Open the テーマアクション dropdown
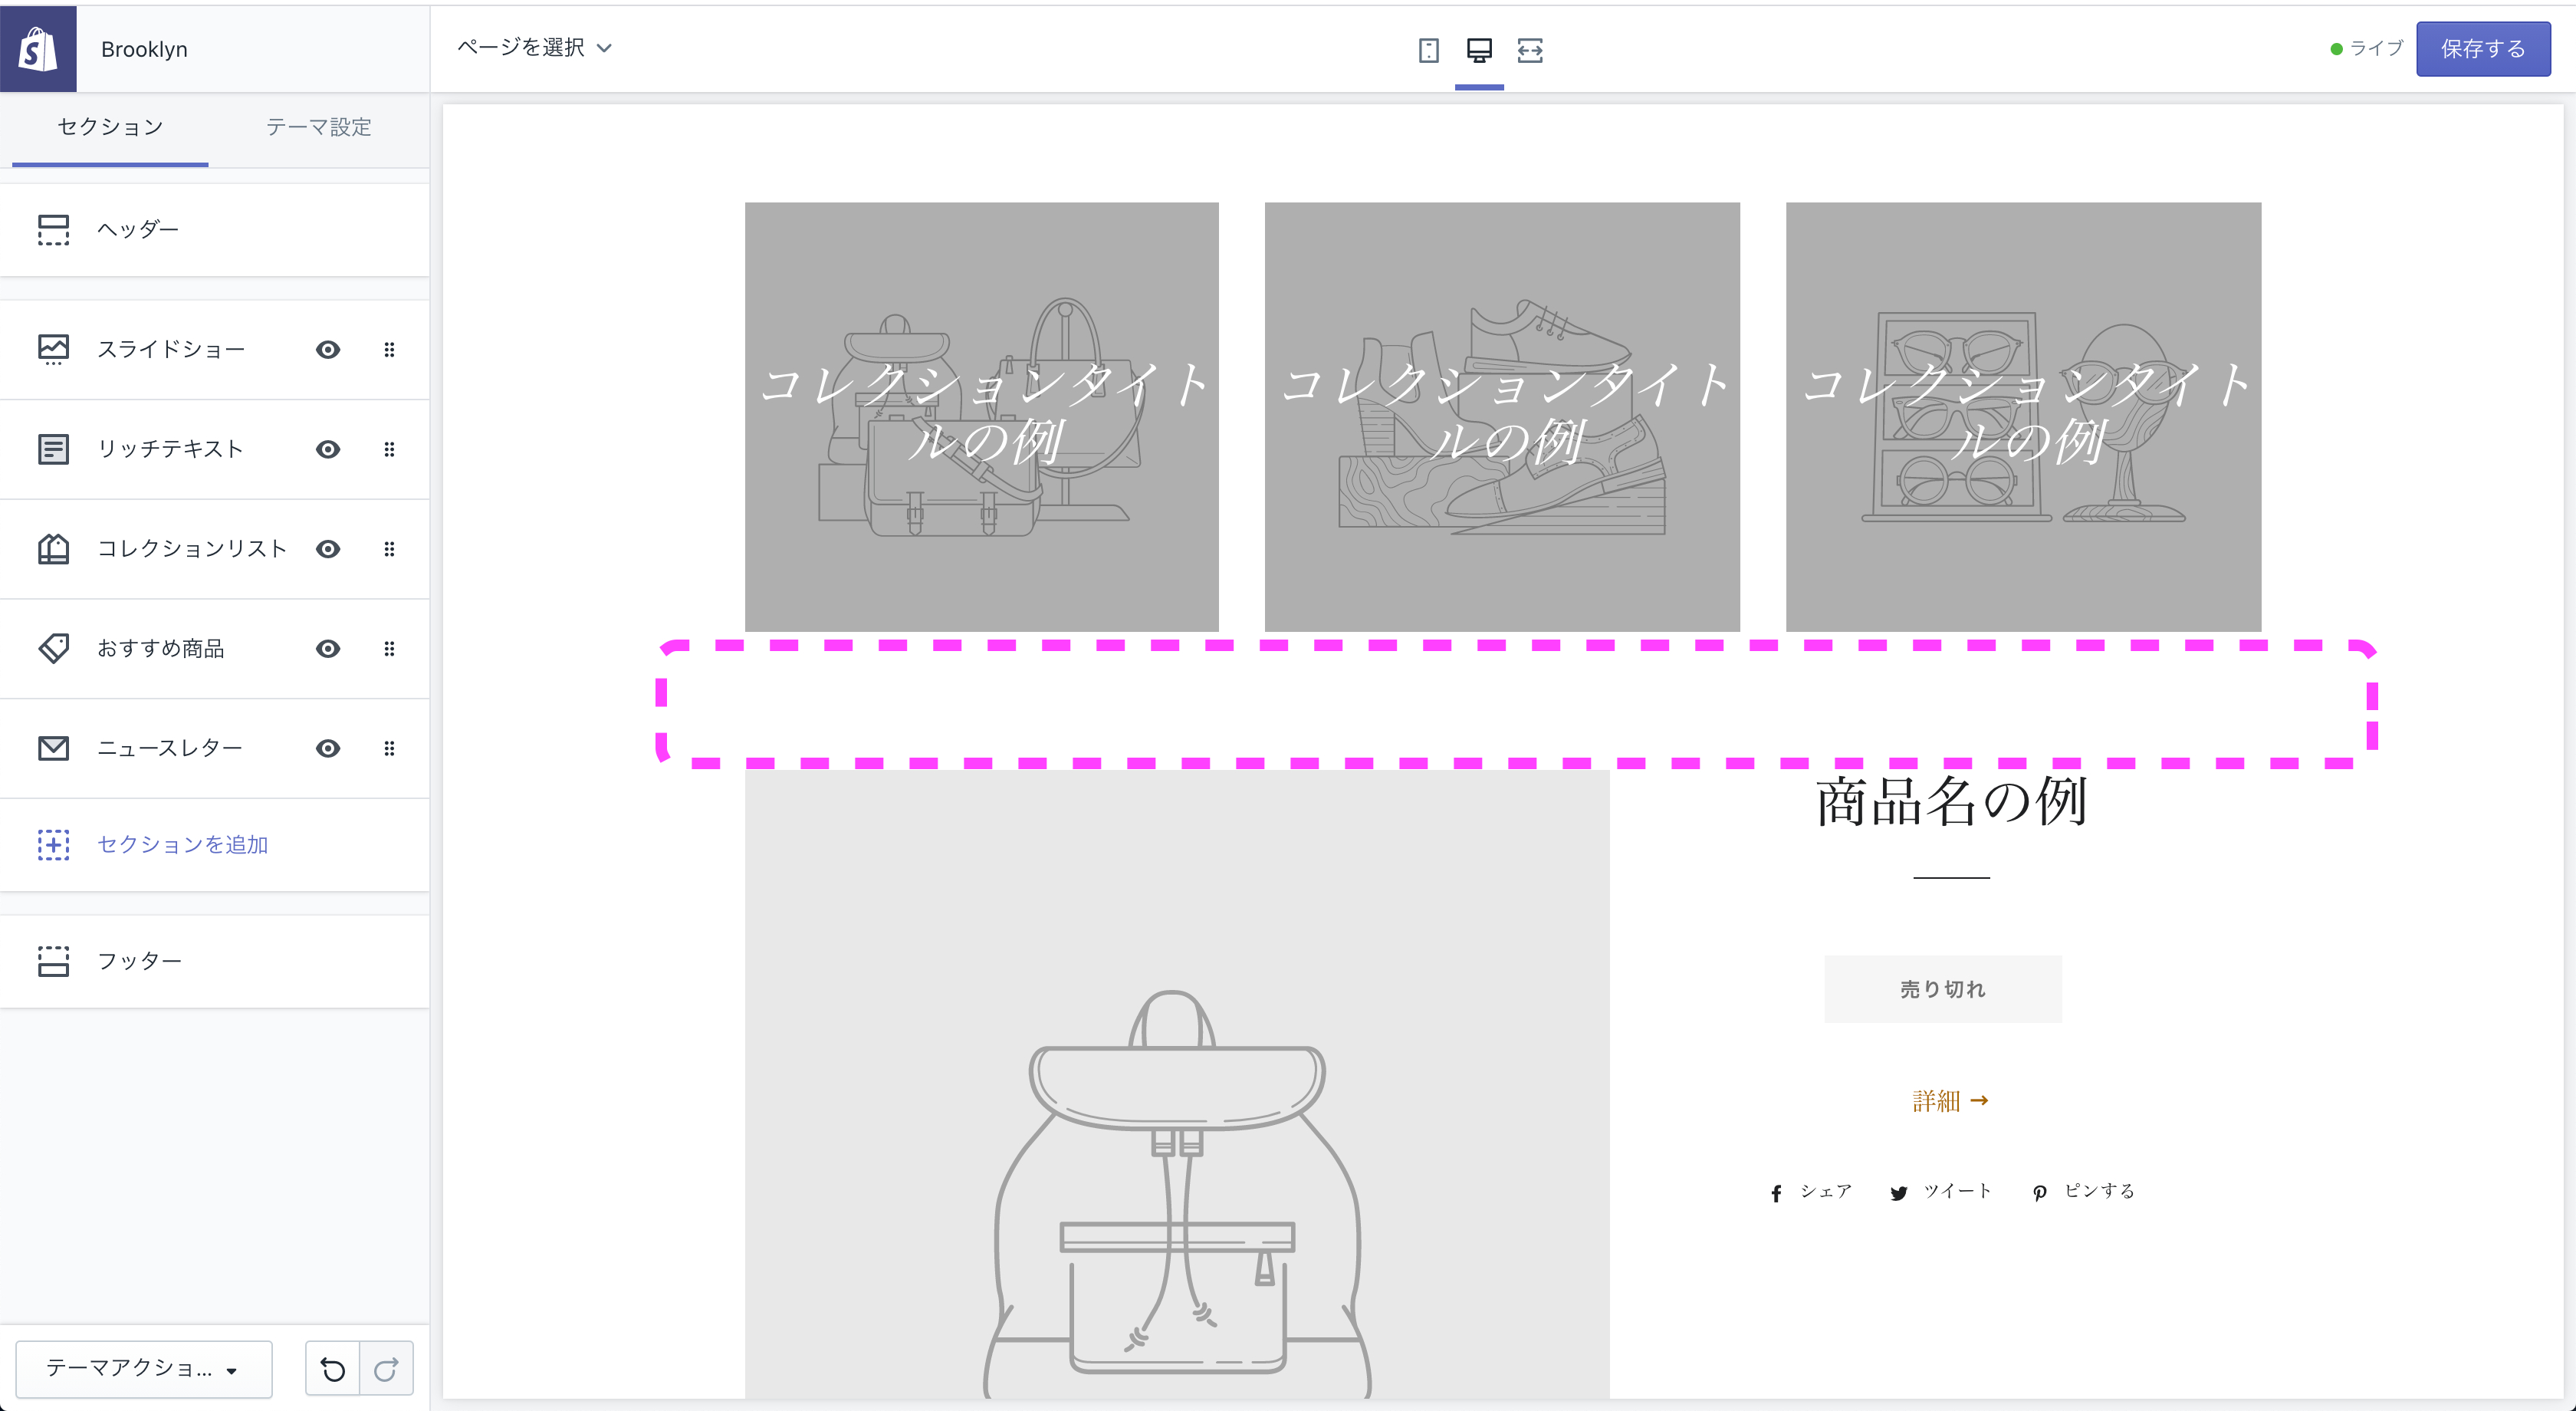Screen dimensions: 2576x1411 tap(143, 1368)
